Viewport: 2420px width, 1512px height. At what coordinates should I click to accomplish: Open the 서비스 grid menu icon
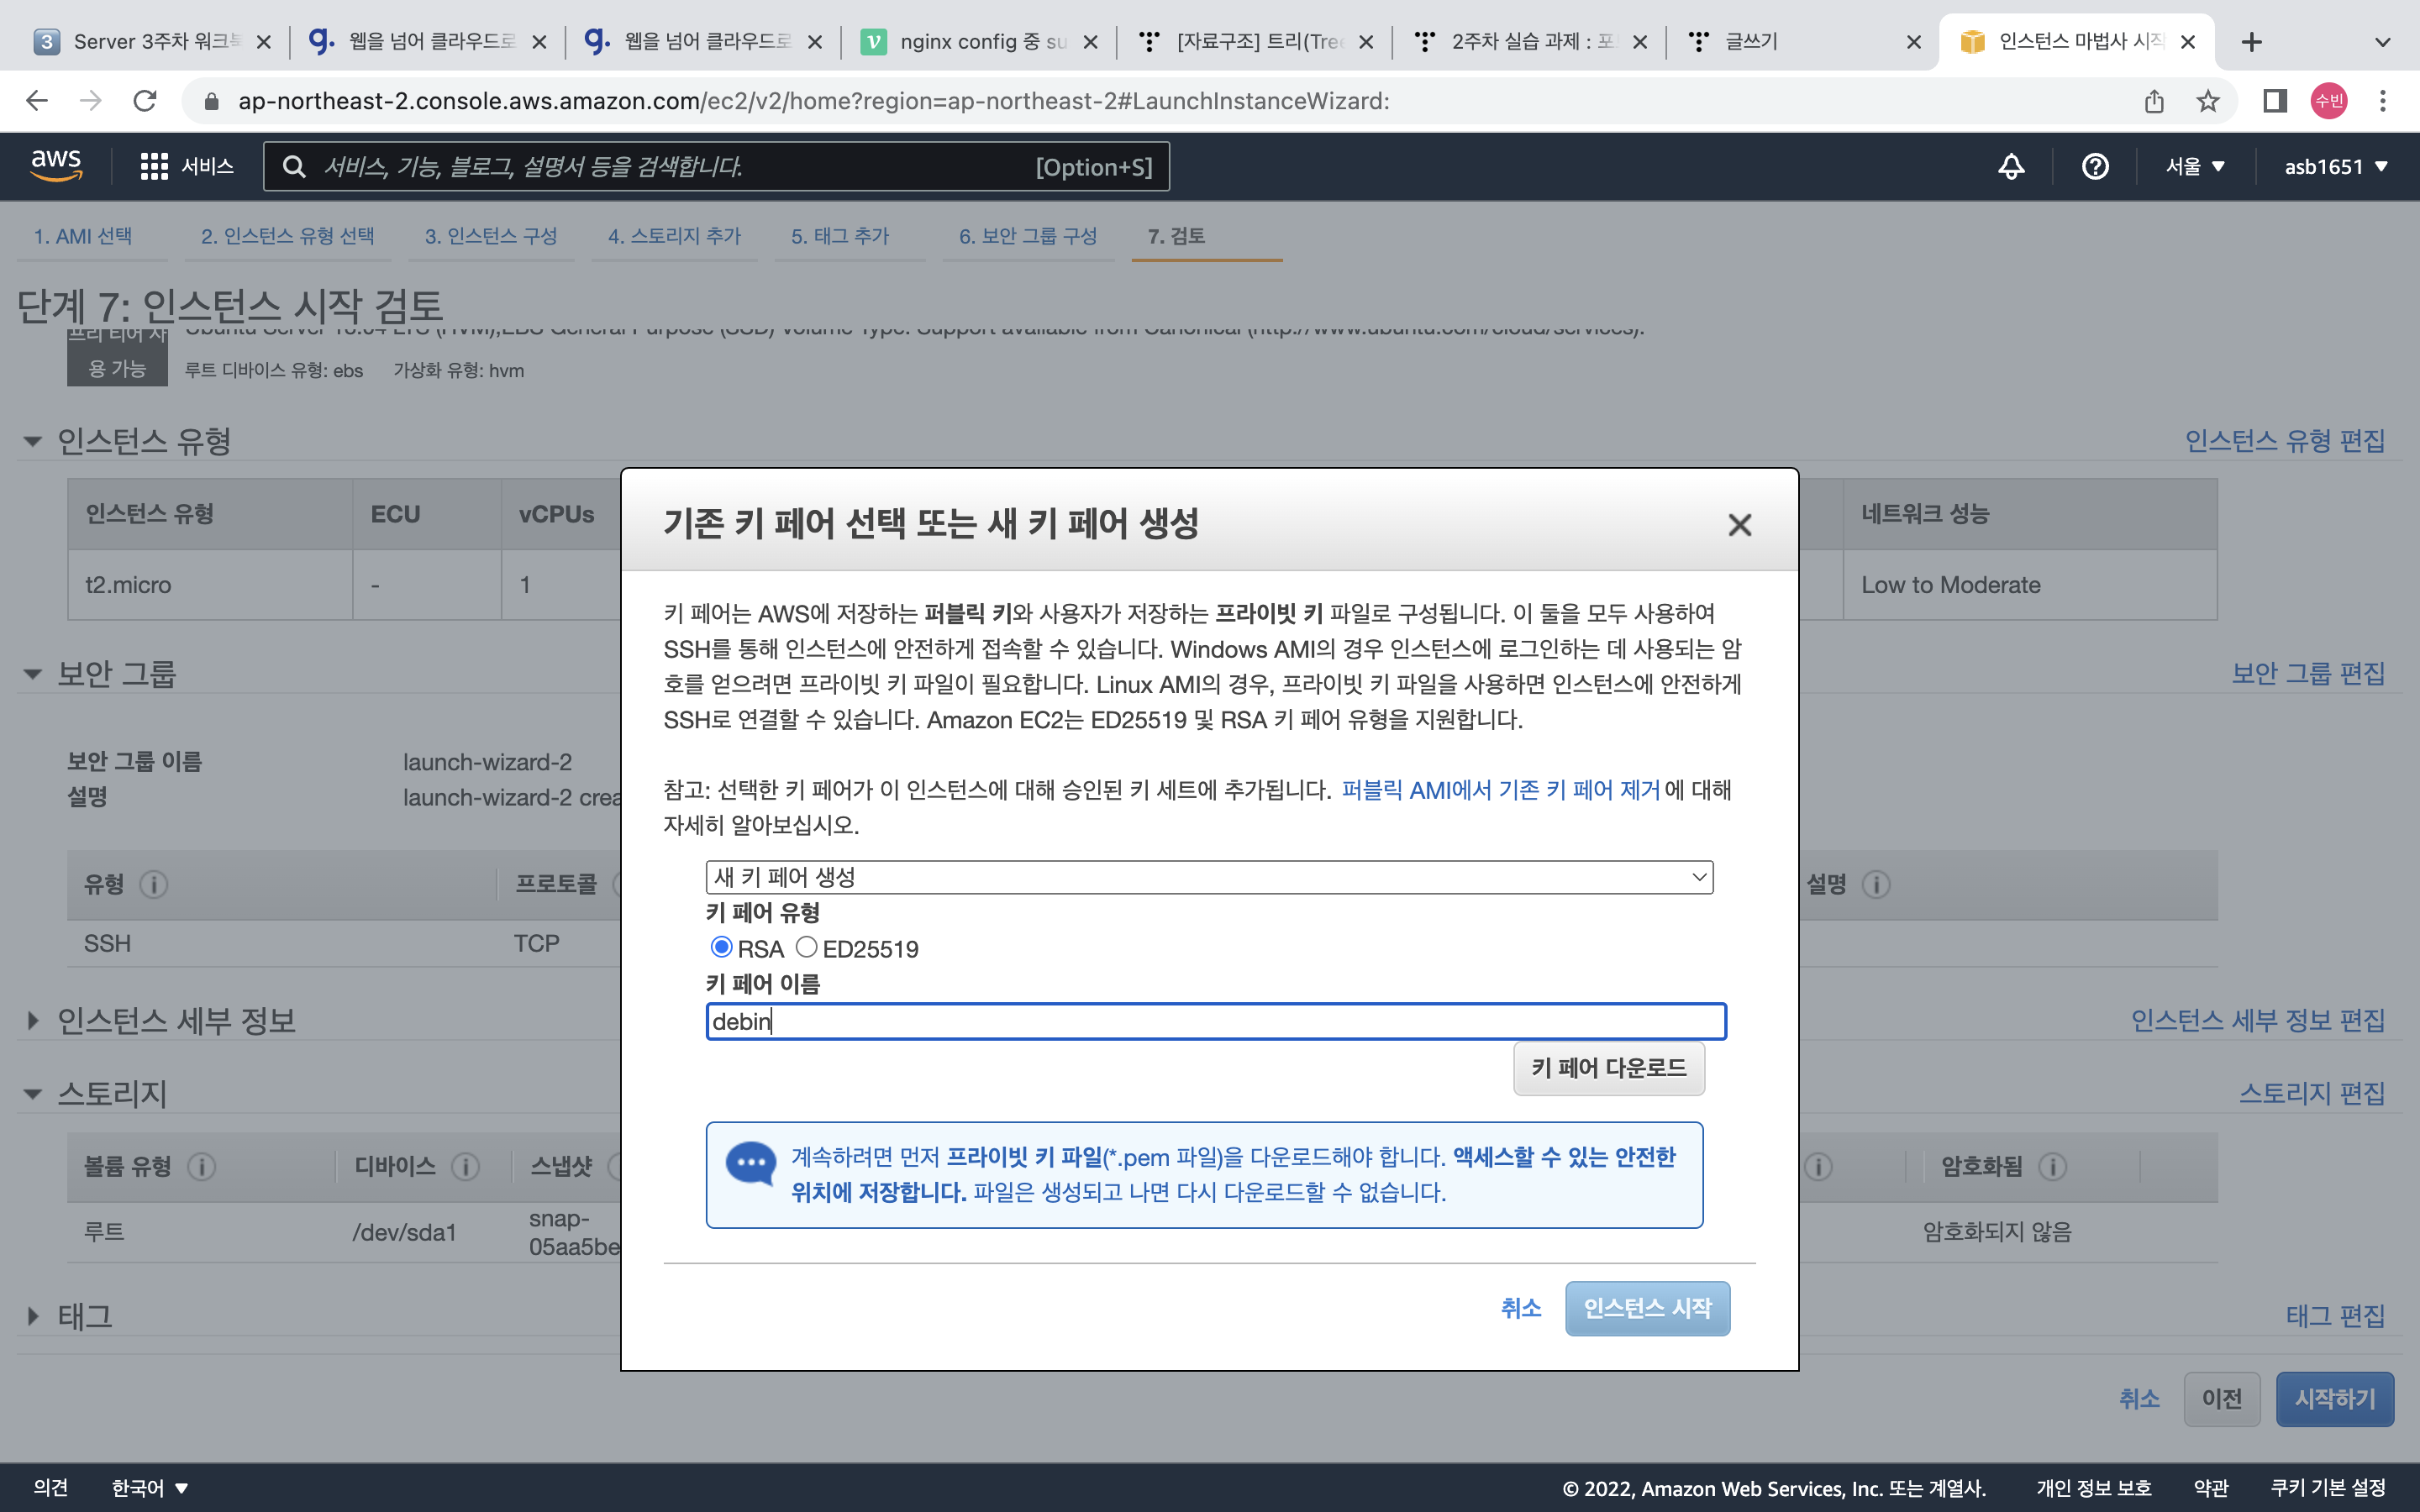tap(154, 166)
